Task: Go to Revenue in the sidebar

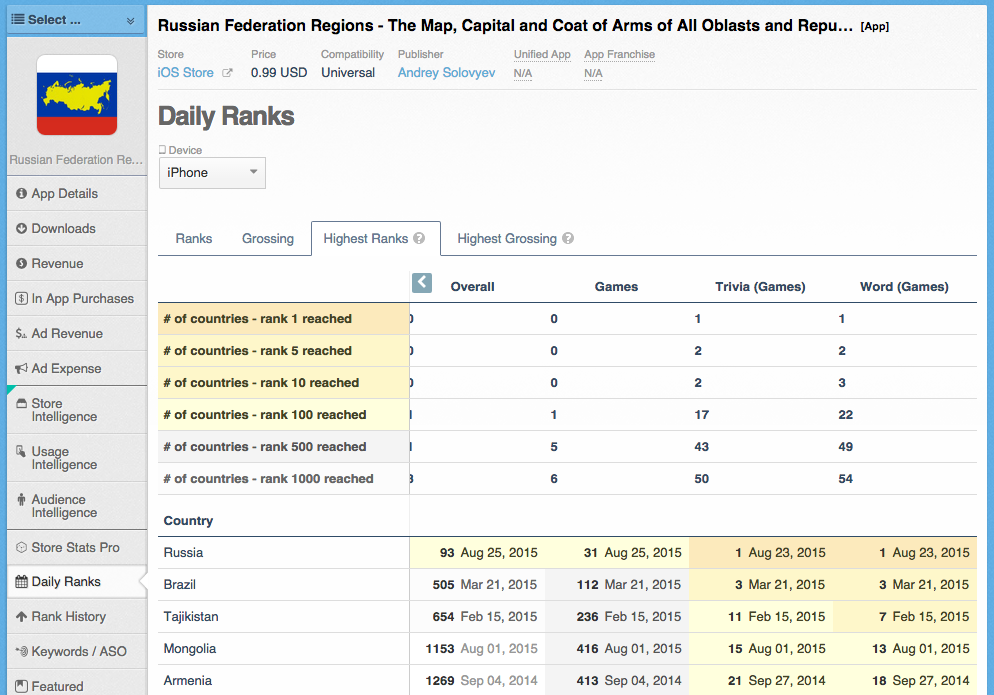Action: (x=57, y=264)
